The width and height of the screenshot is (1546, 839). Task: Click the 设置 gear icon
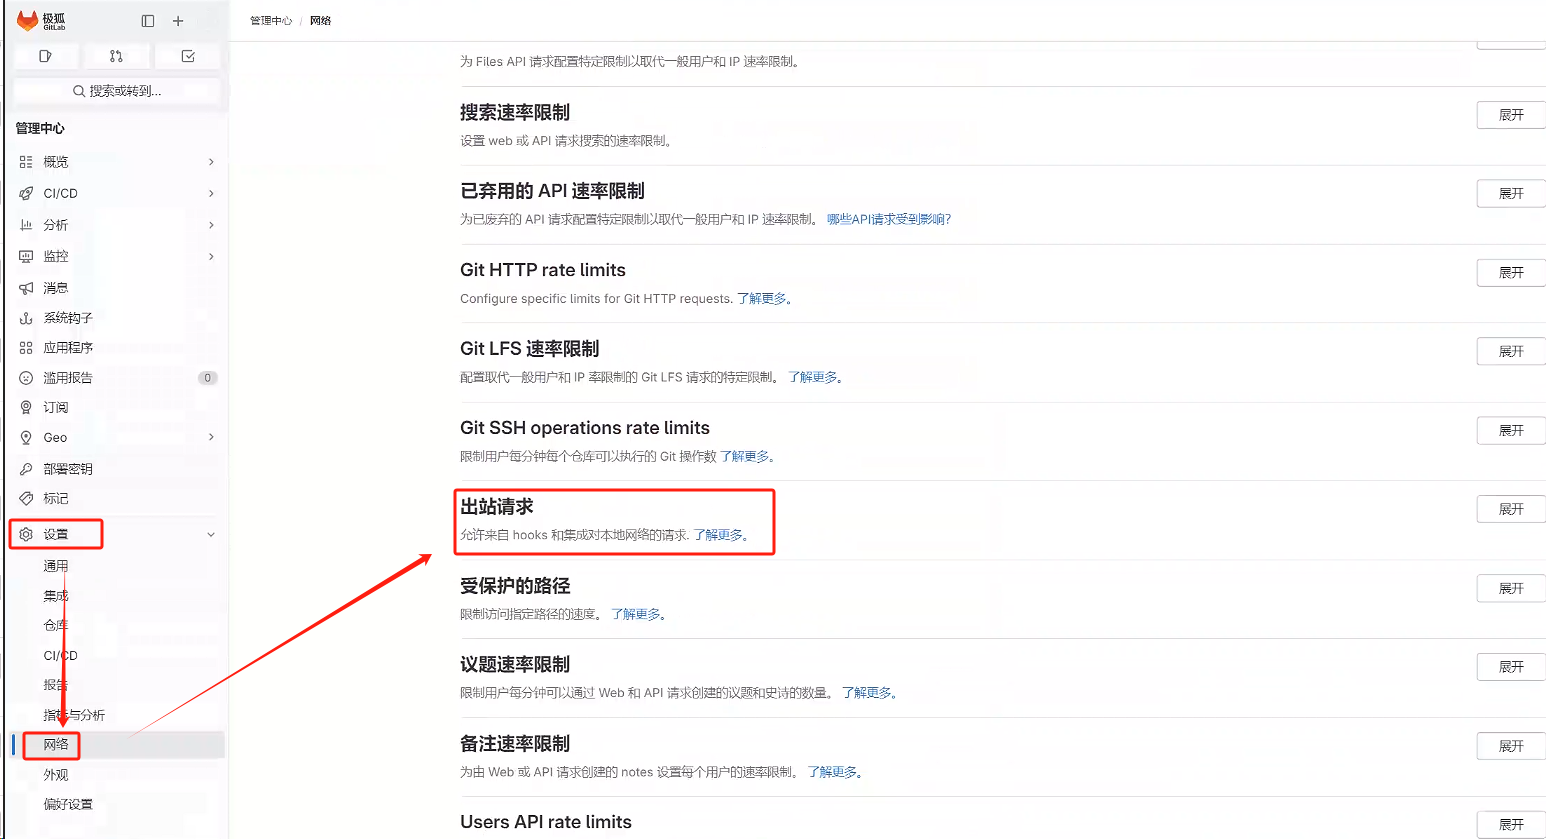(x=26, y=534)
